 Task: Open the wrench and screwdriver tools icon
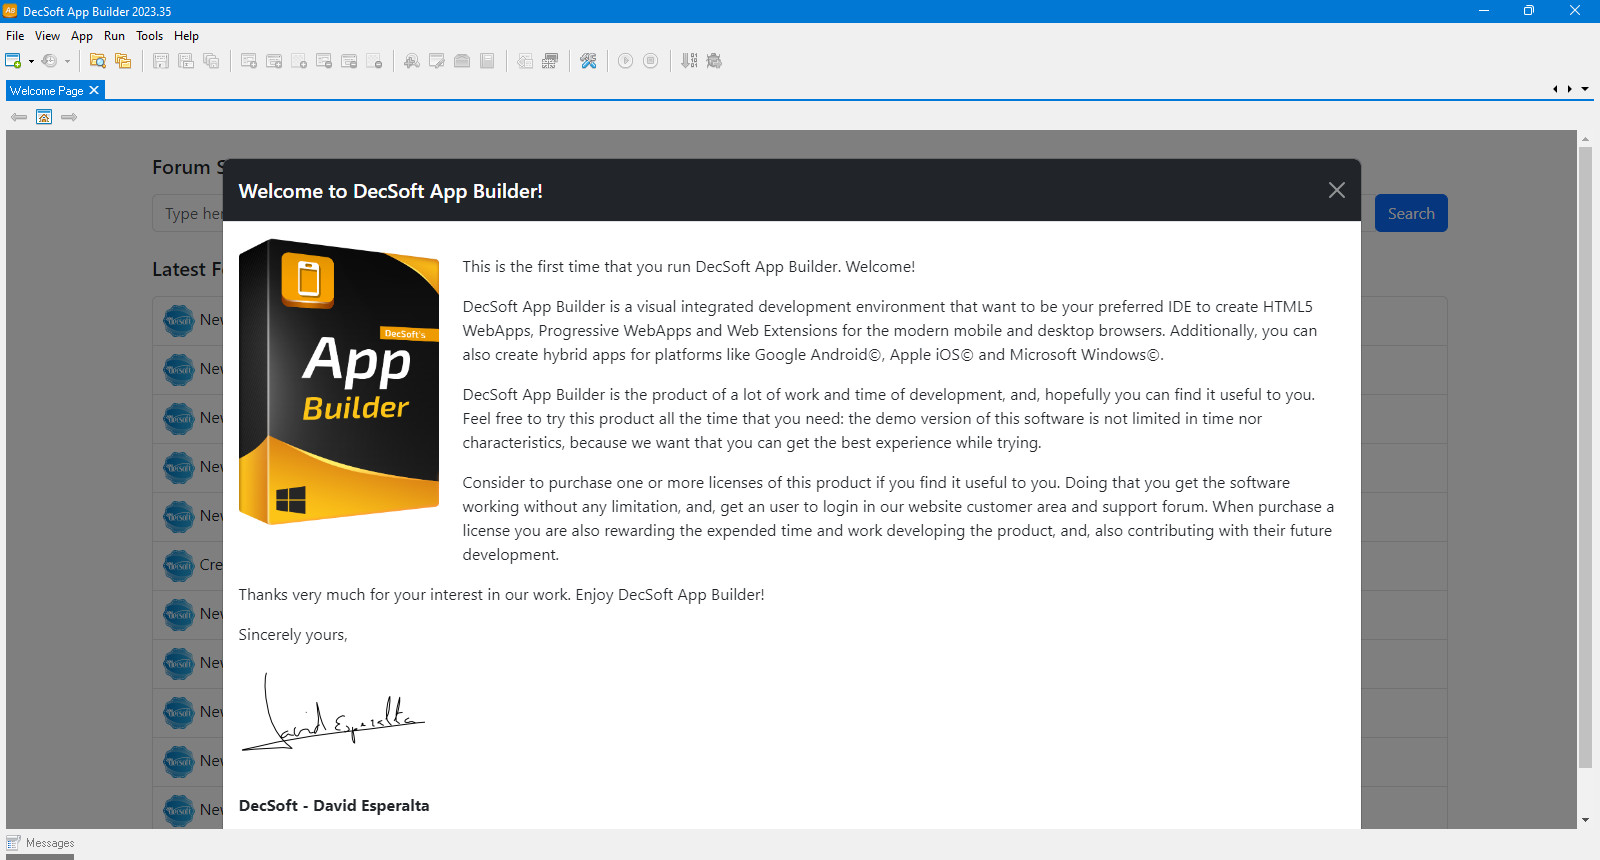point(588,61)
